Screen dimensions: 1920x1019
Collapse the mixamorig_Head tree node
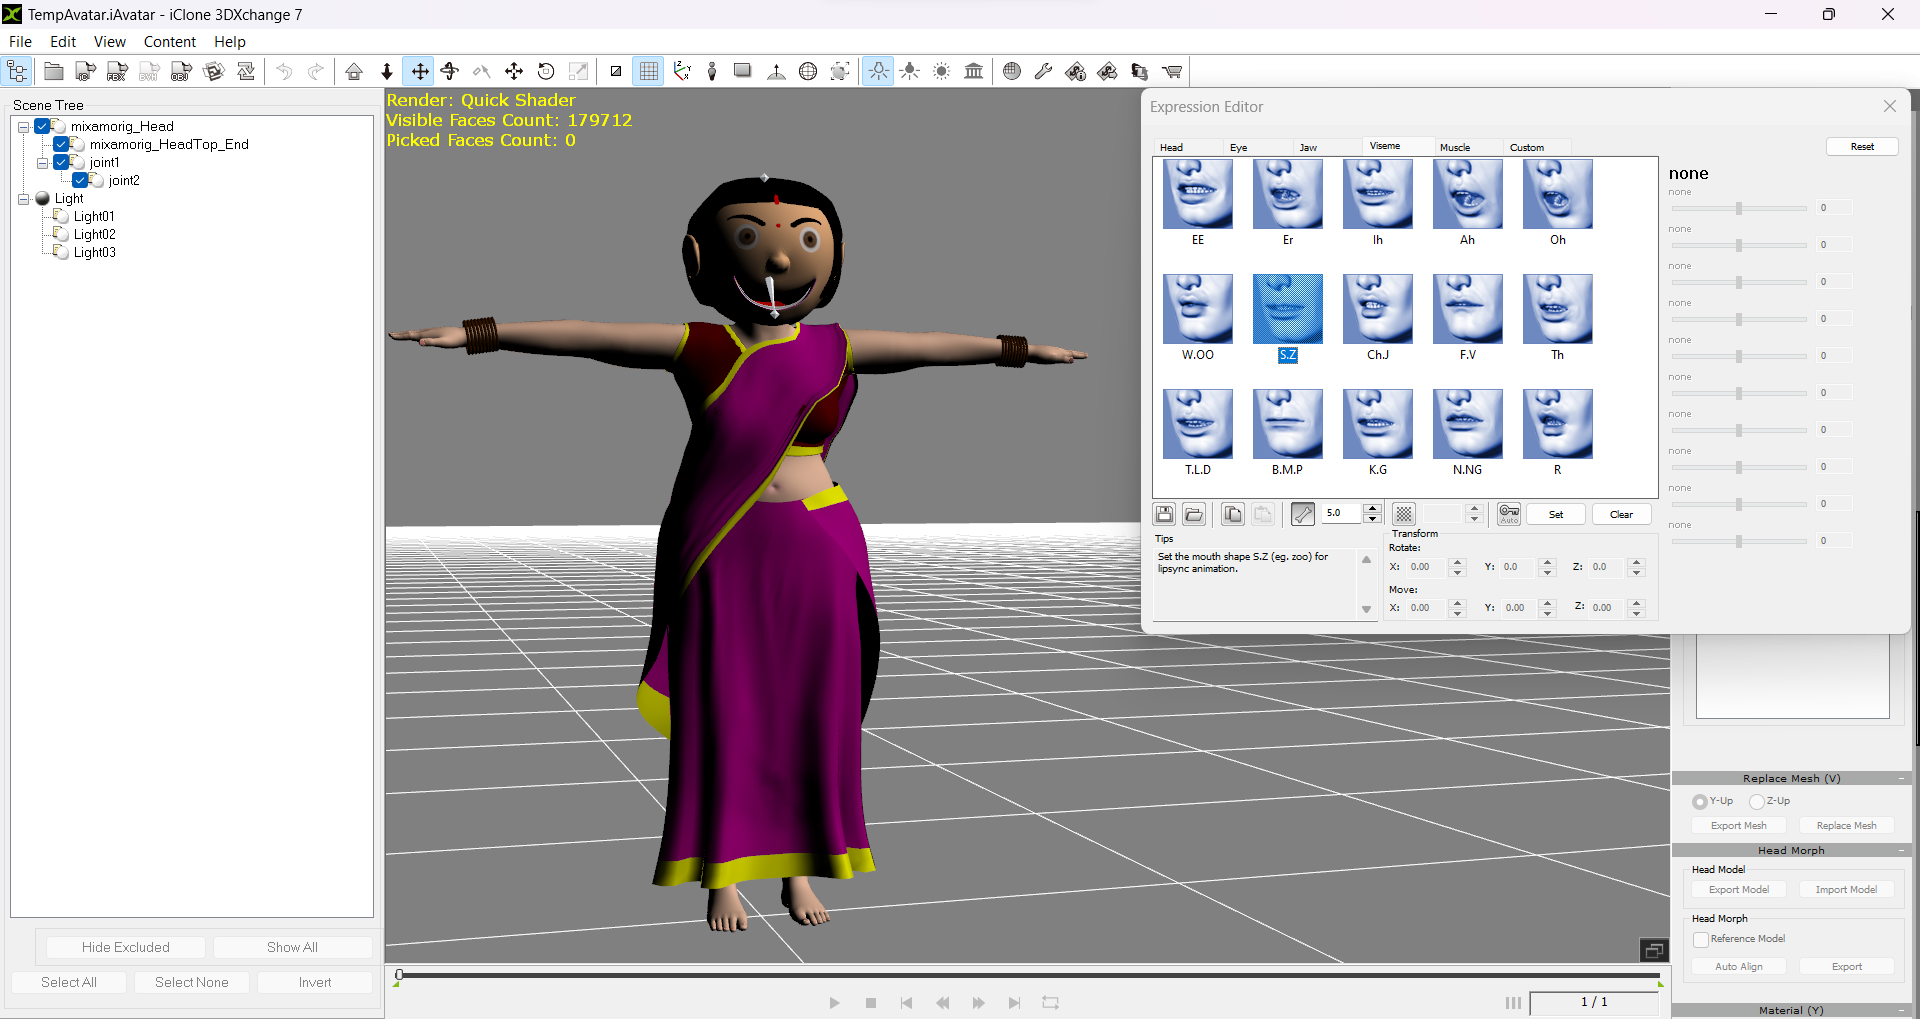point(24,127)
